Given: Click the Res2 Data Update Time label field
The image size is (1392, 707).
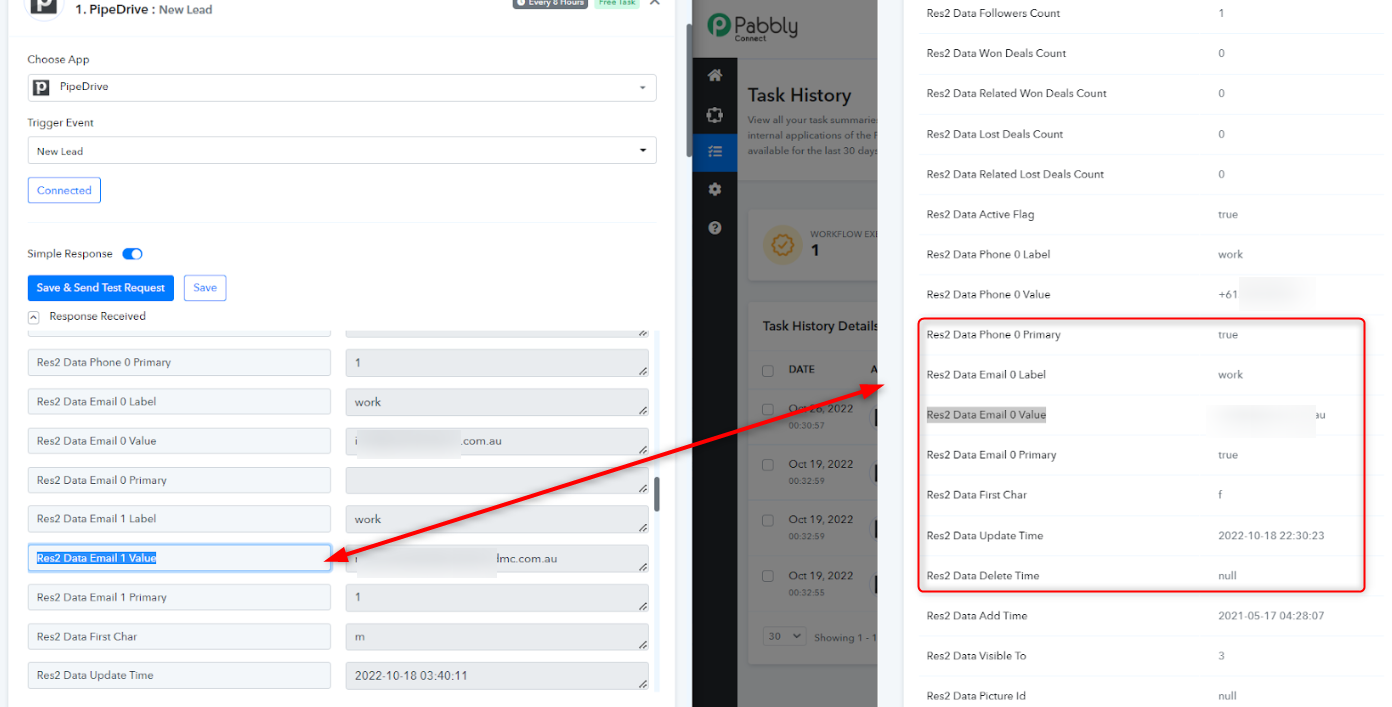Looking at the screenshot, I should pyautogui.click(x=179, y=676).
